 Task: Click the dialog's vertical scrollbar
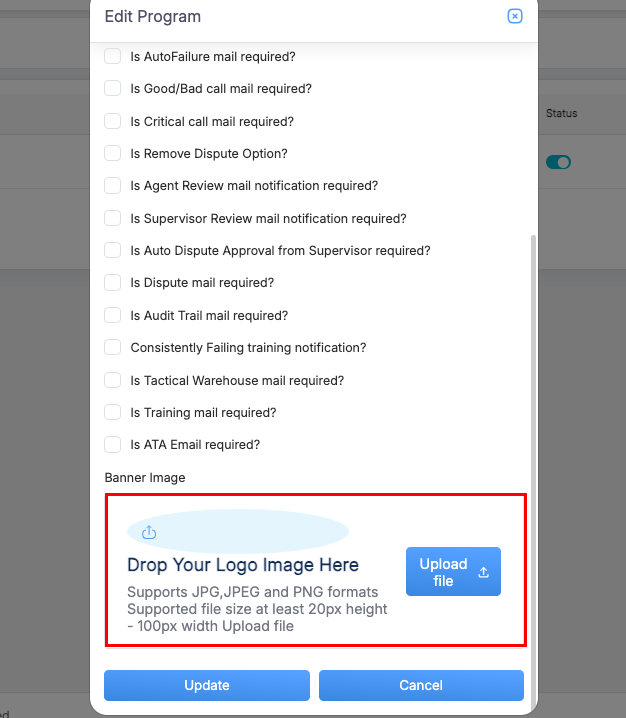533,450
